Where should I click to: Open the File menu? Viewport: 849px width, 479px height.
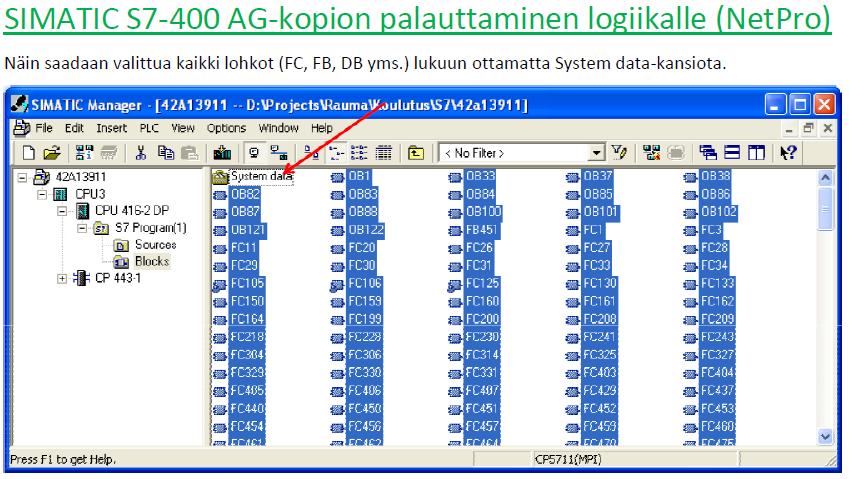pos(44,128)
